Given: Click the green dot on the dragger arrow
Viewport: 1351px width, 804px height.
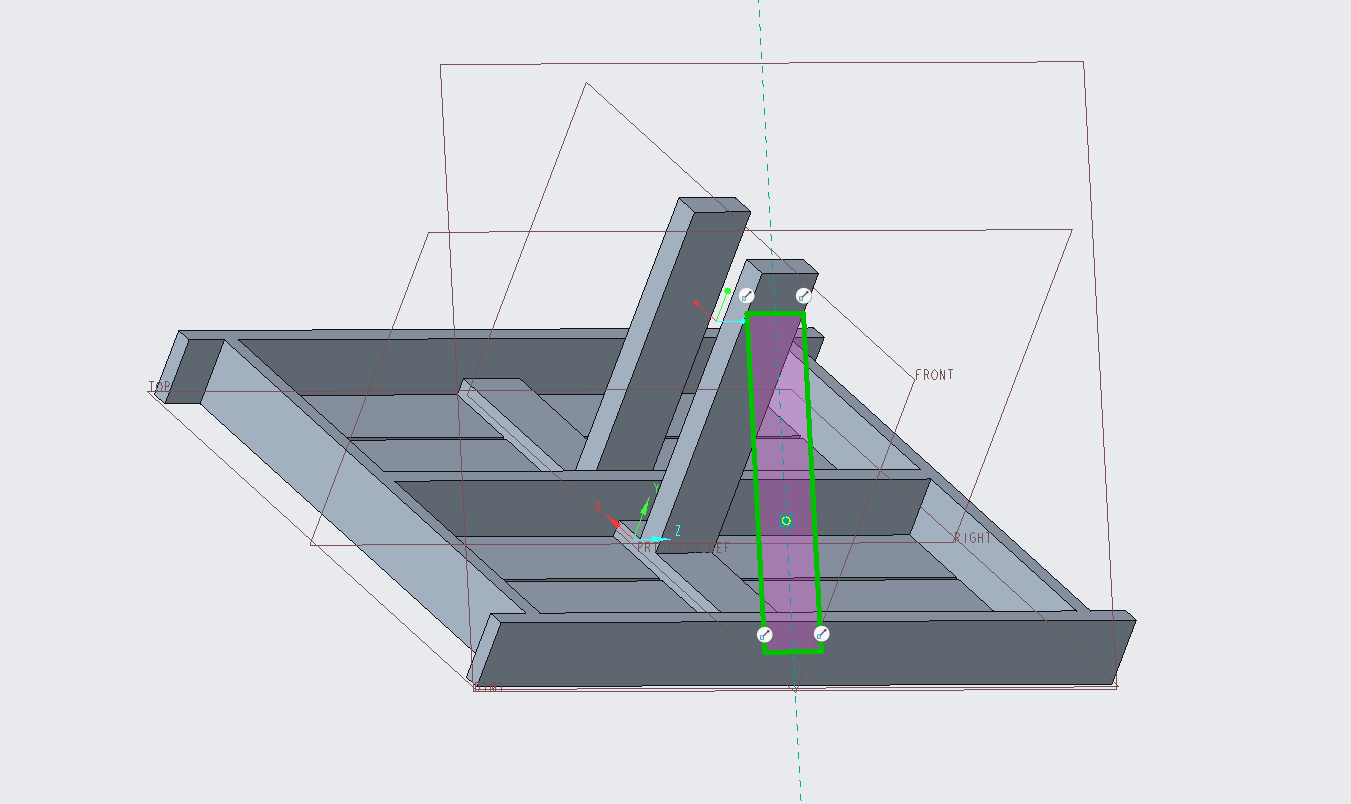Looking at the screenshot, I should pyautogui.click(x=728, y=292).
